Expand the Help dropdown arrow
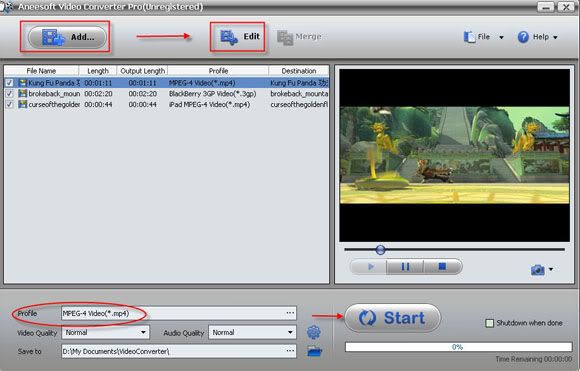The image size is (580, 371). pyautogui.click(x=555, y=37)
